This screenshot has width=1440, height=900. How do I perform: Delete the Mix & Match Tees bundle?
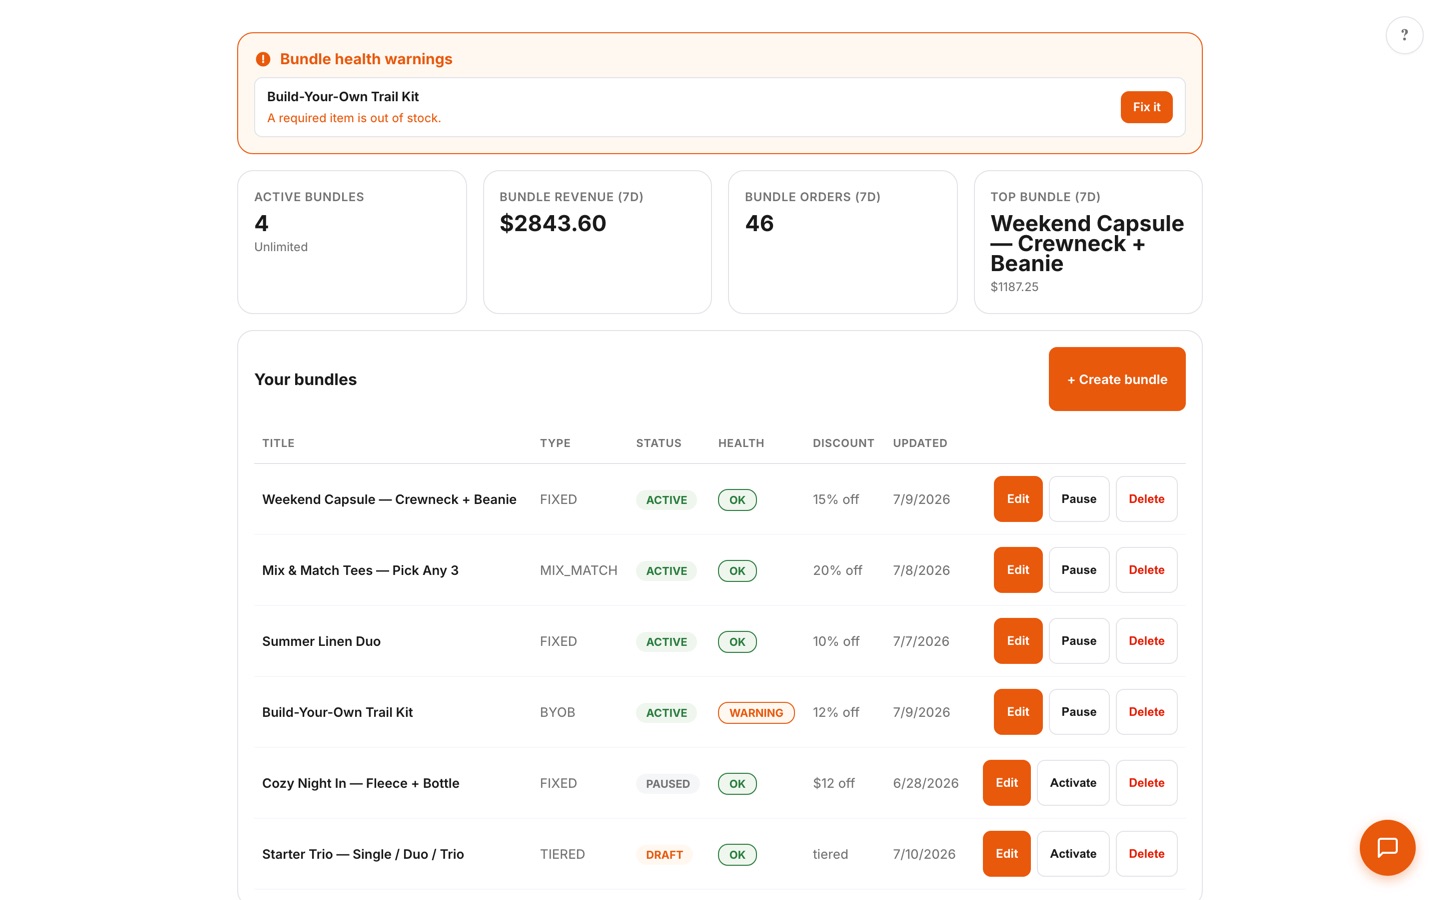pos(1146,570)
